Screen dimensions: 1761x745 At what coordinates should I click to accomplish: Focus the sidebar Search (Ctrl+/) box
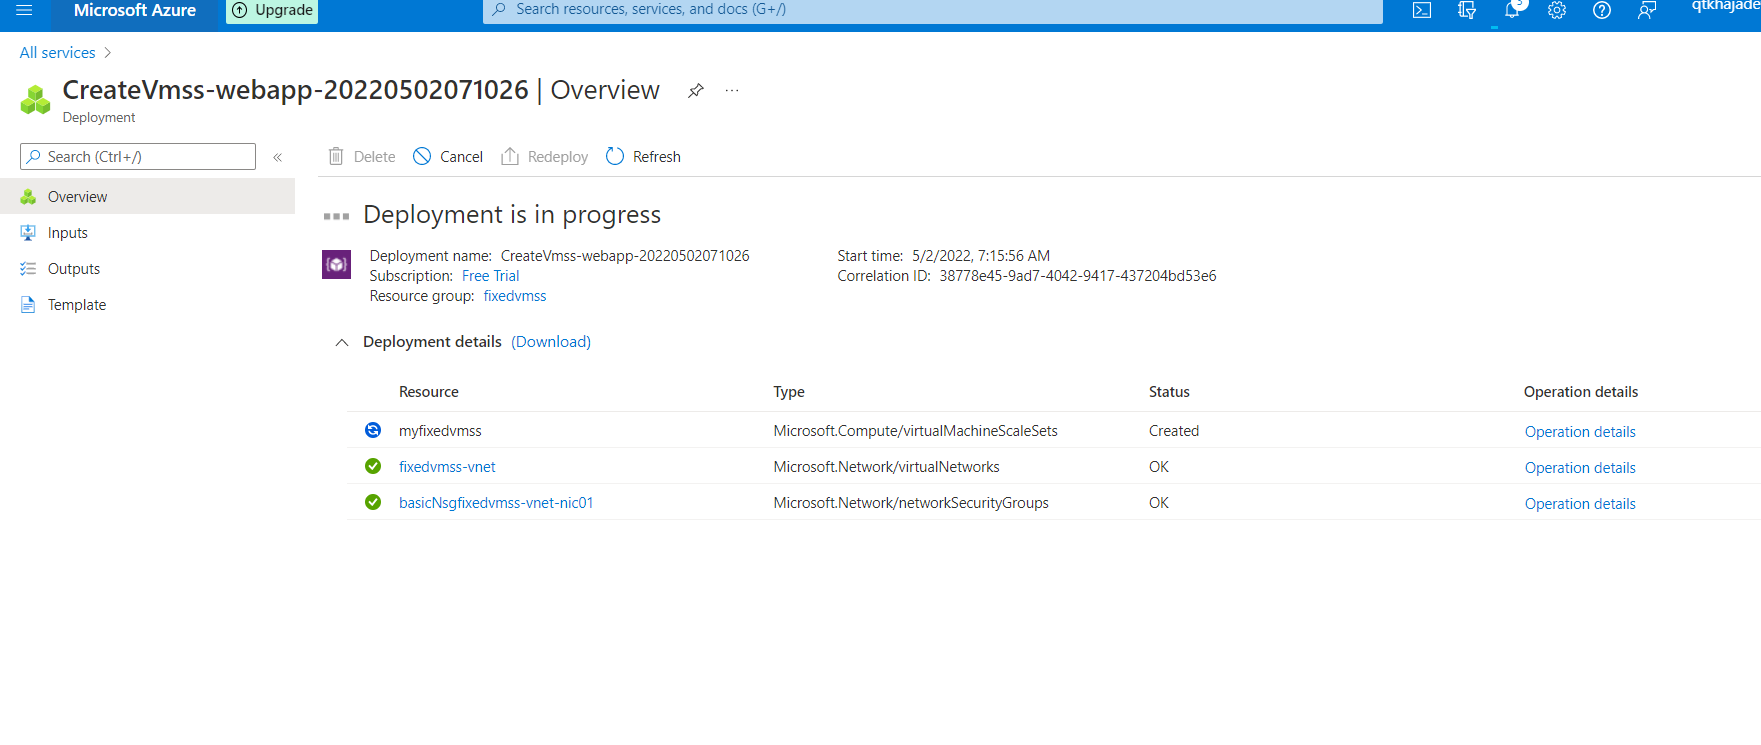(138, 157)
